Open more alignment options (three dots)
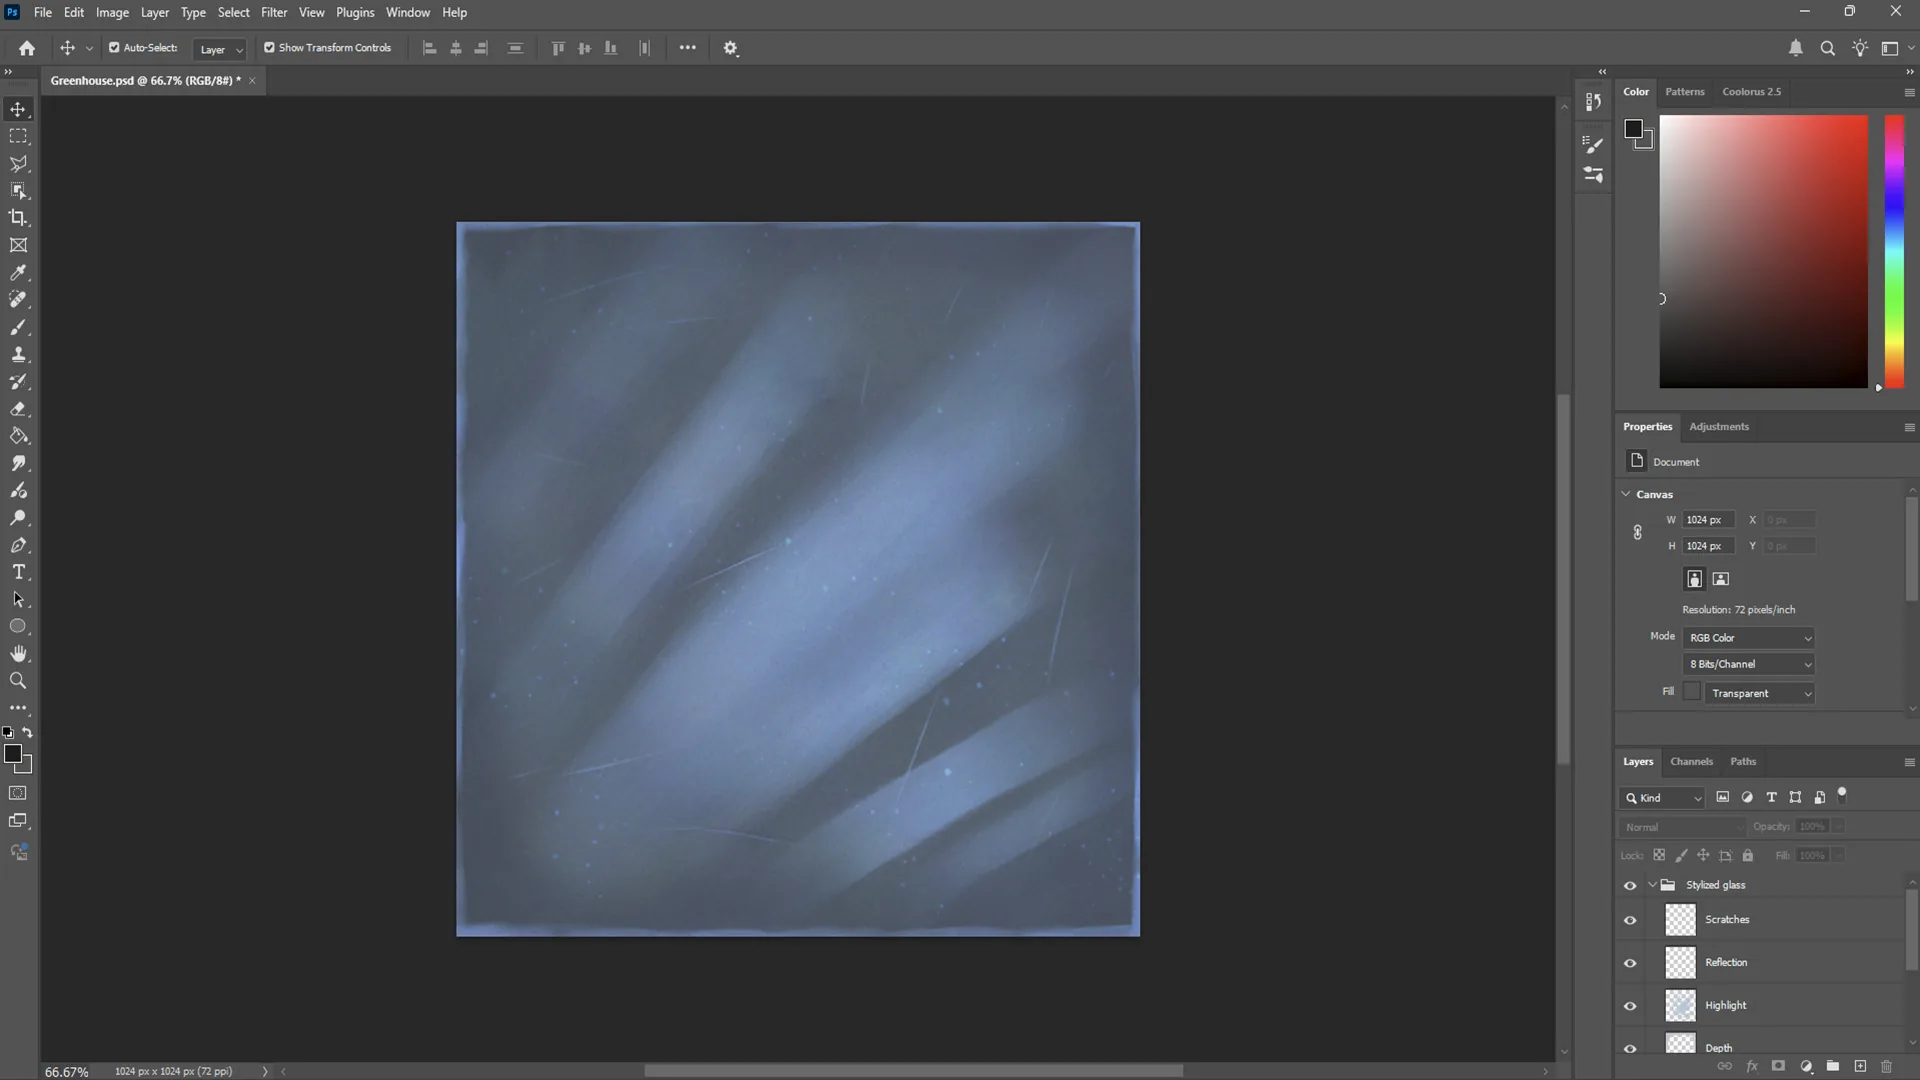The image size is (1920, 1080). click(687, 48)
